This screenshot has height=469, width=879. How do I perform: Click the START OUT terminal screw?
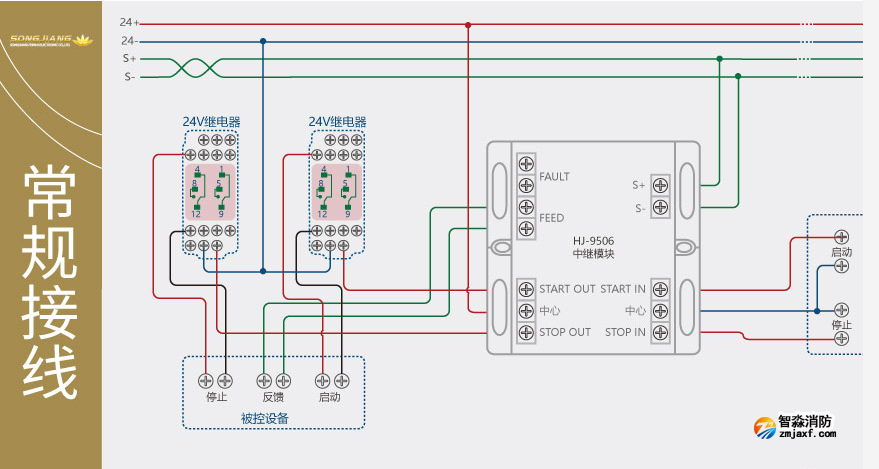tap(526, 289)
